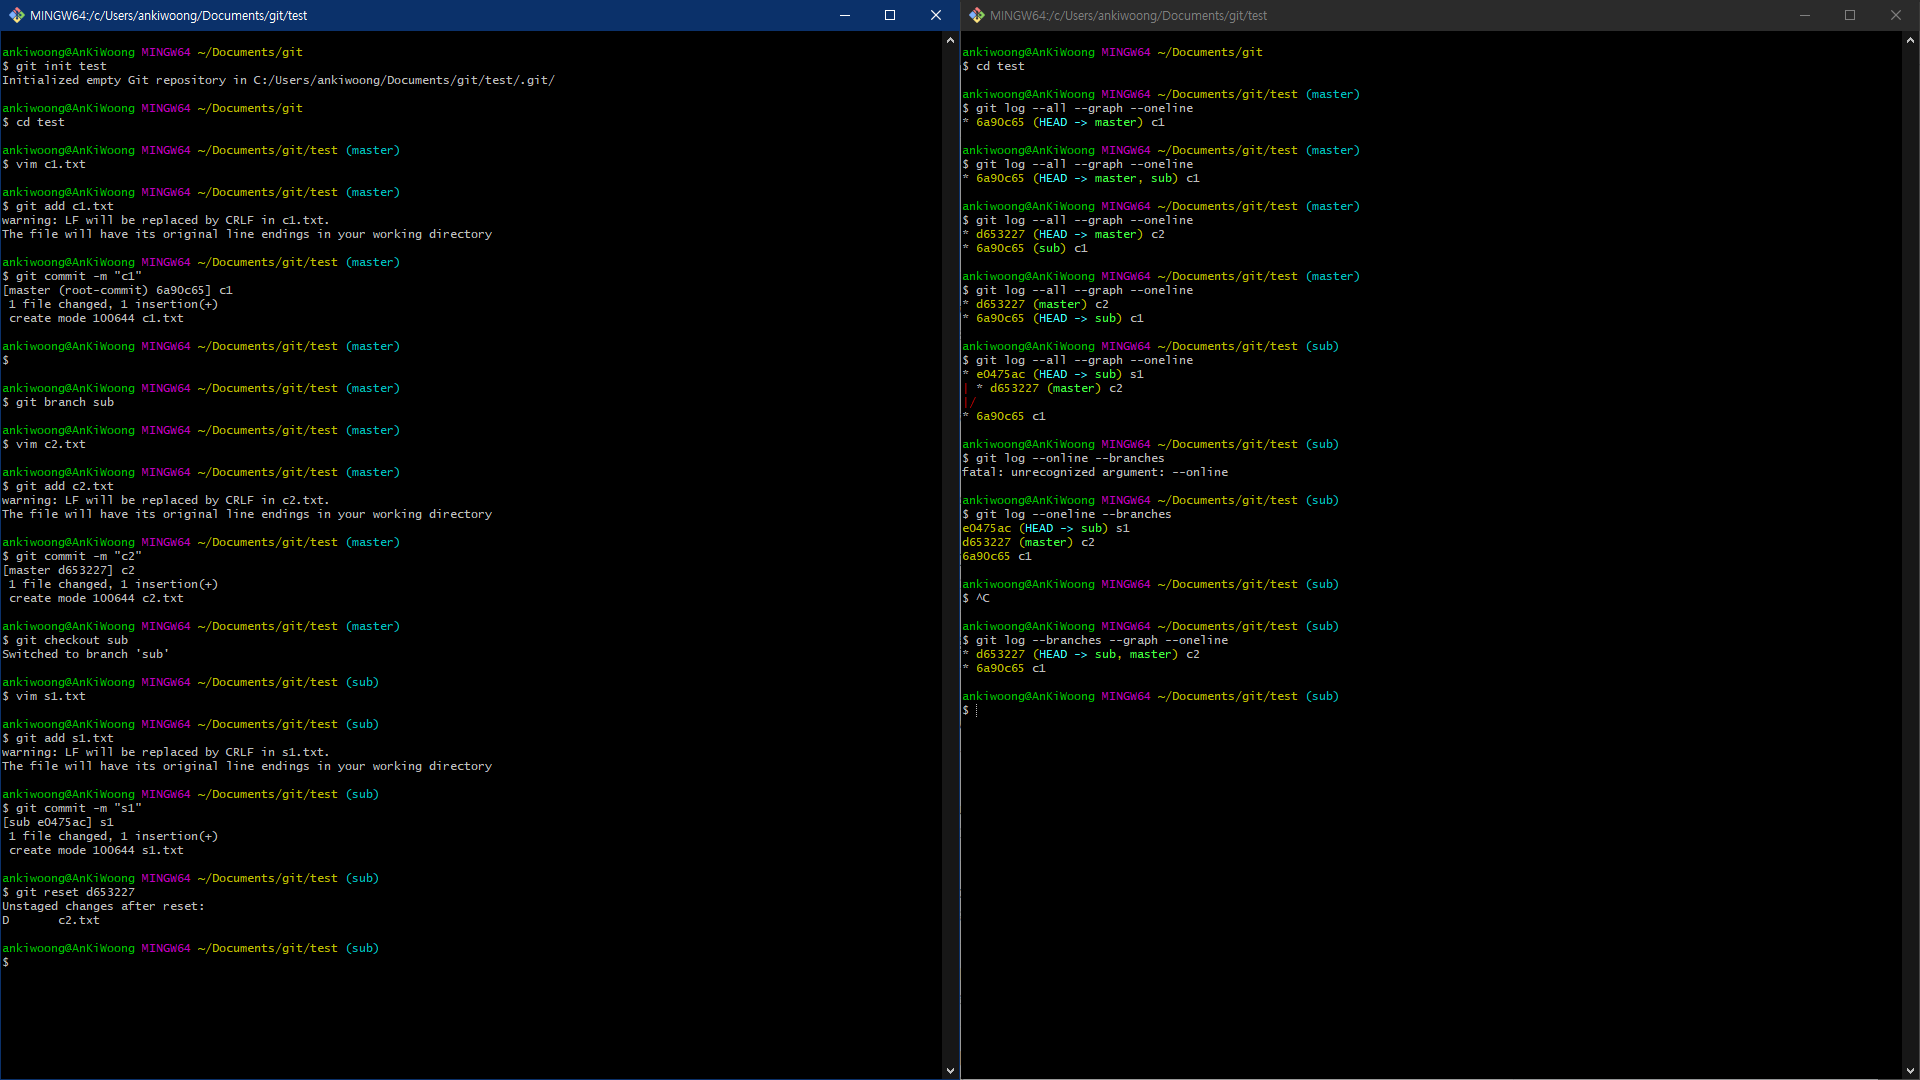Click the left terminal's vertical scrollbar track
The width and height of the screenshot is (1920, 1080).
point(950,550)
